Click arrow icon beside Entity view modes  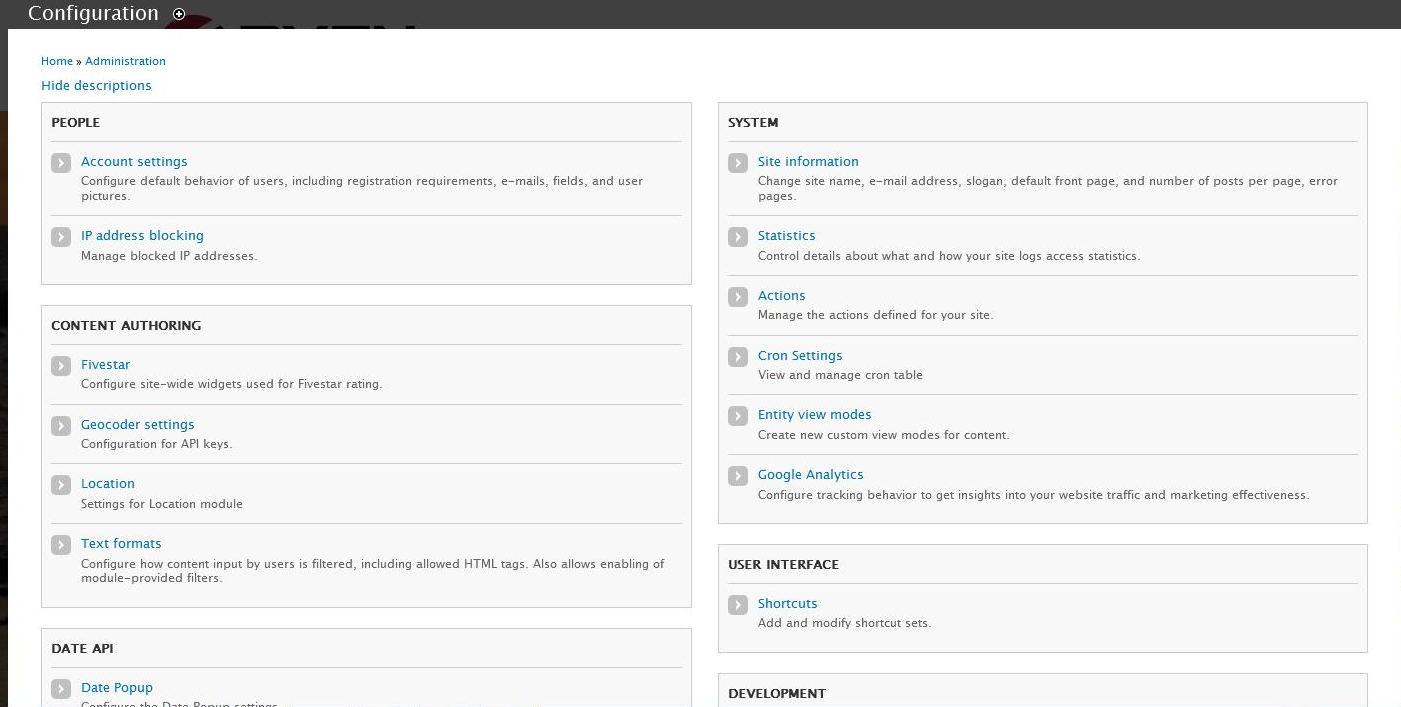[x=738, y=416]
